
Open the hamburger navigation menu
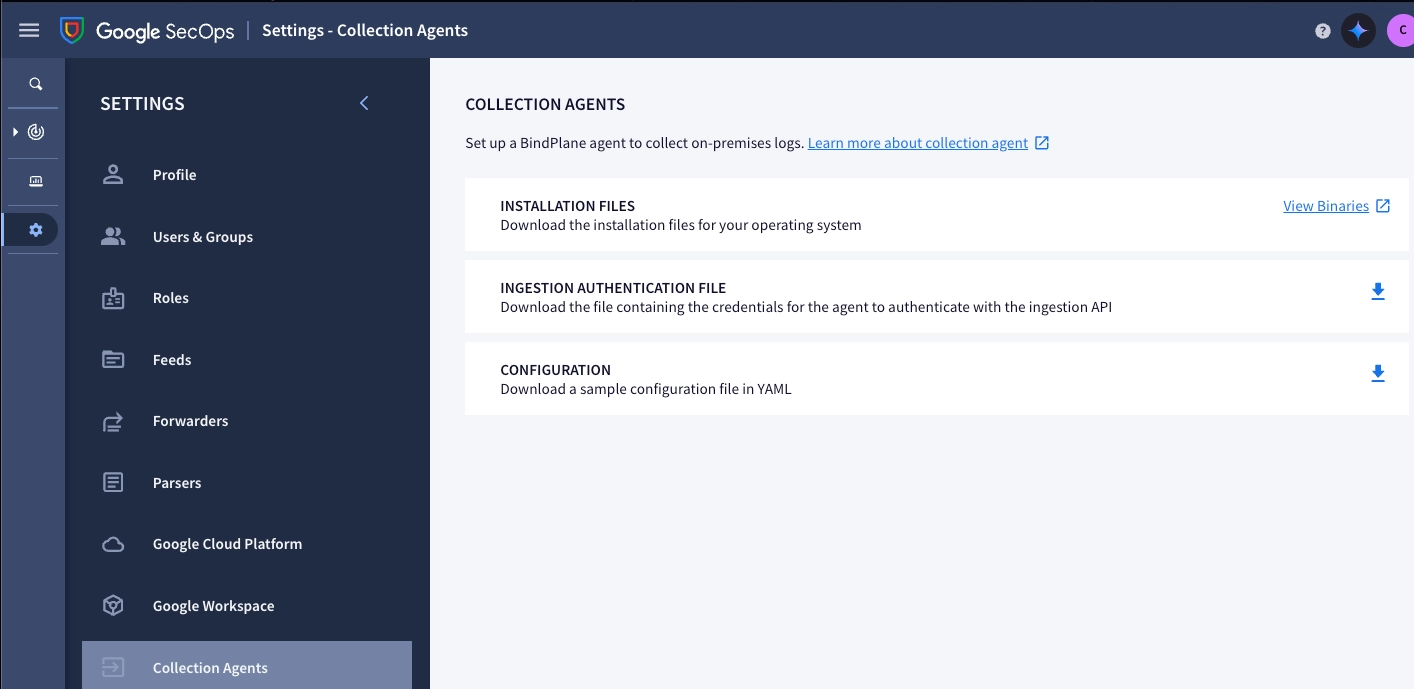[x=28, y=29]
